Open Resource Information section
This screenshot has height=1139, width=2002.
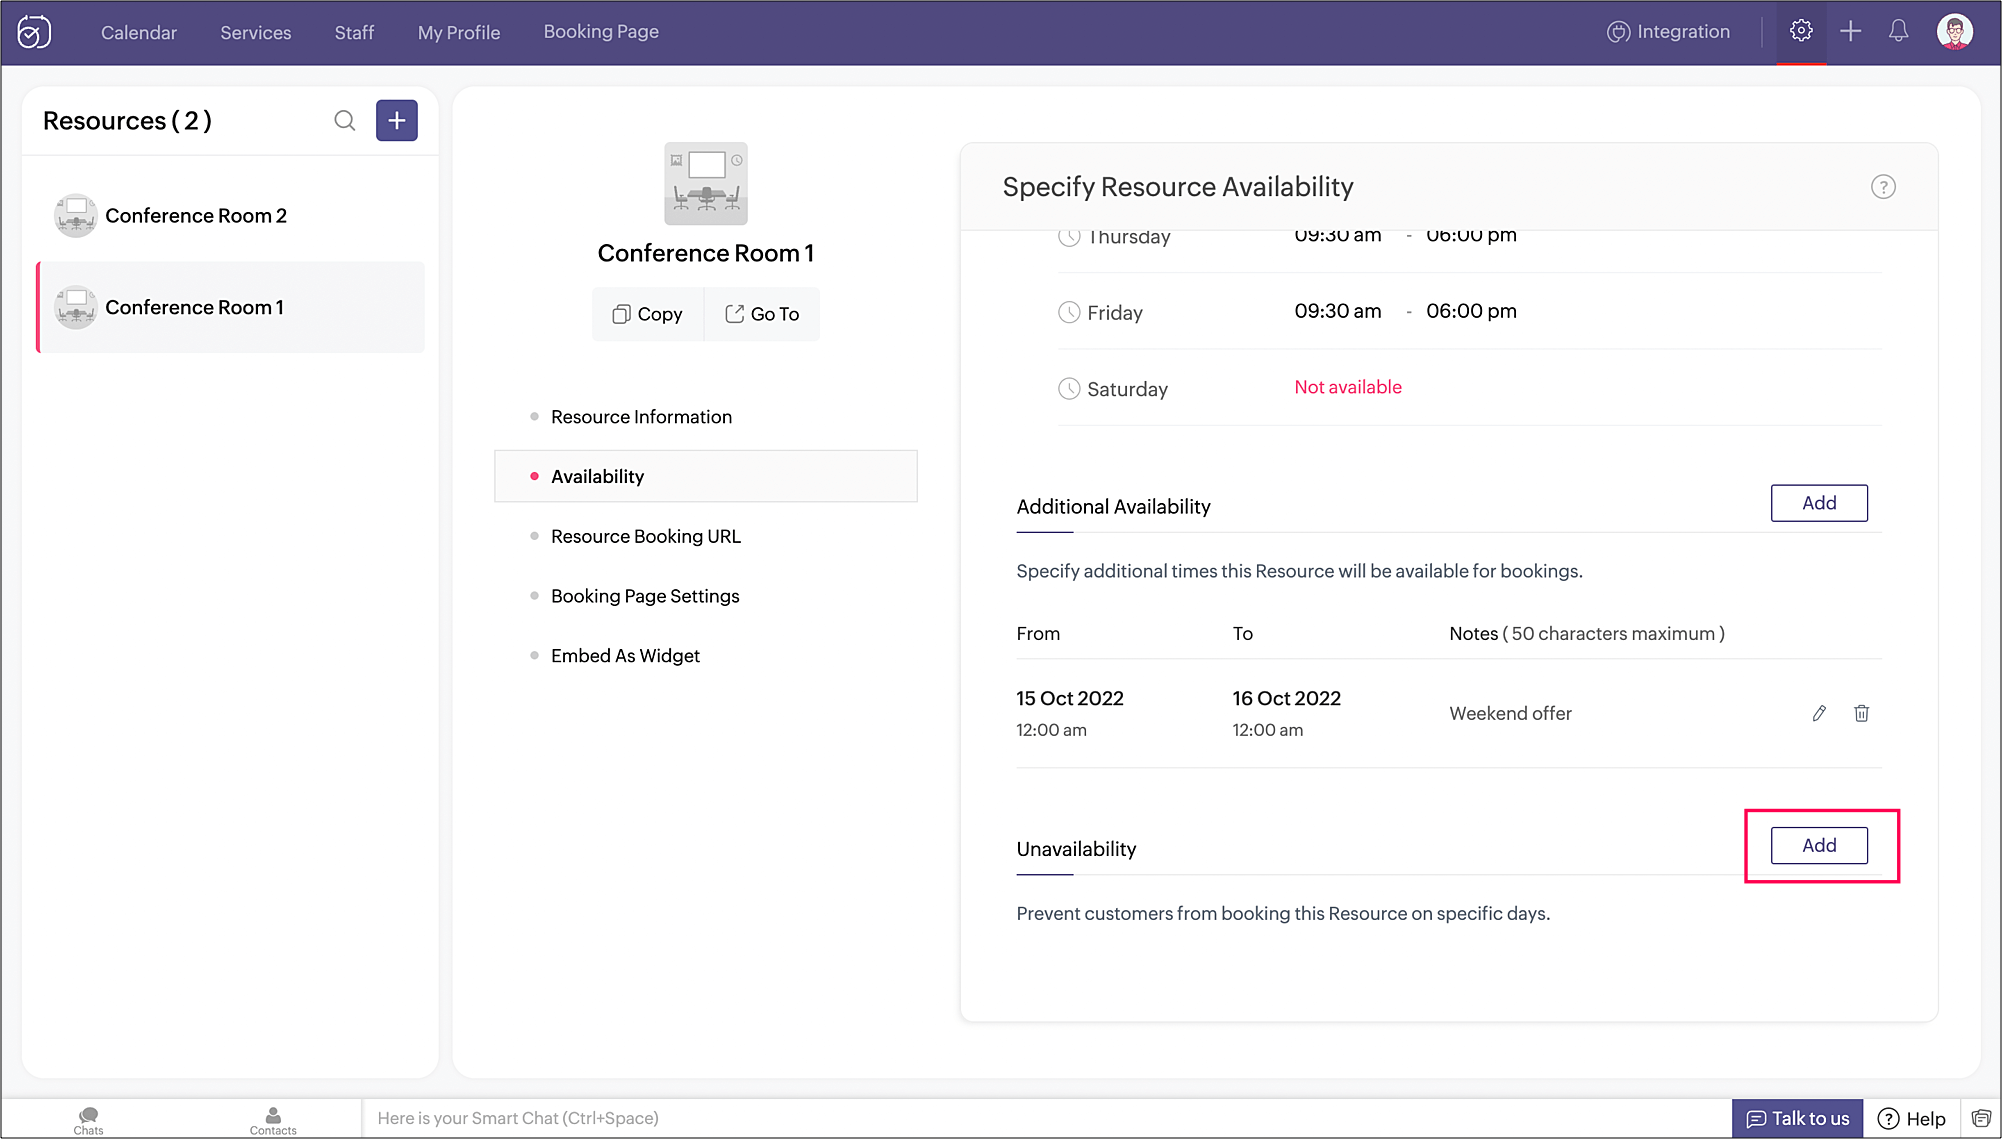tap(641, 417)
